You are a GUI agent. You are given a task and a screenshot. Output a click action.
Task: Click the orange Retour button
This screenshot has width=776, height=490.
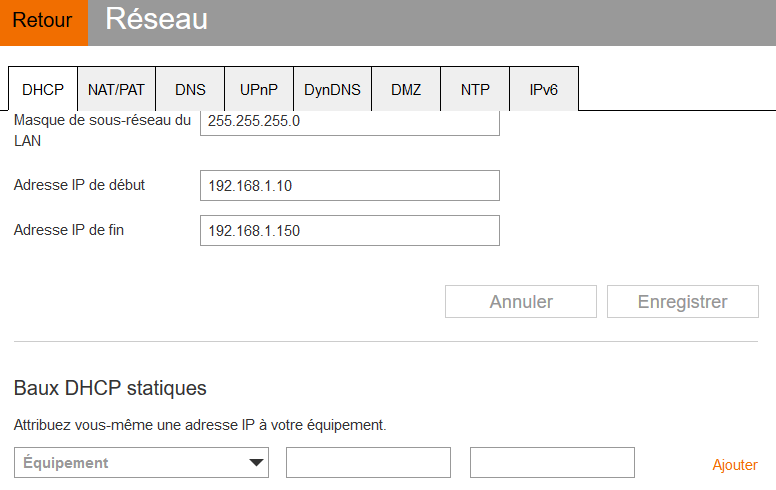[43, 21]
